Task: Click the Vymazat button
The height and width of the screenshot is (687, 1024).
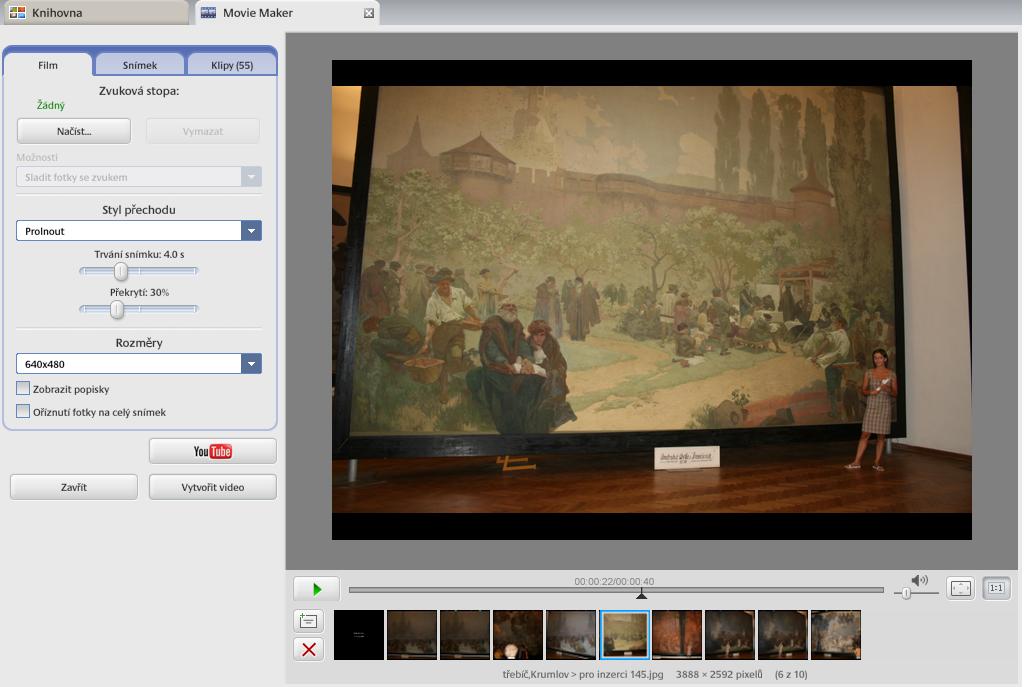Action: (202, 131)
